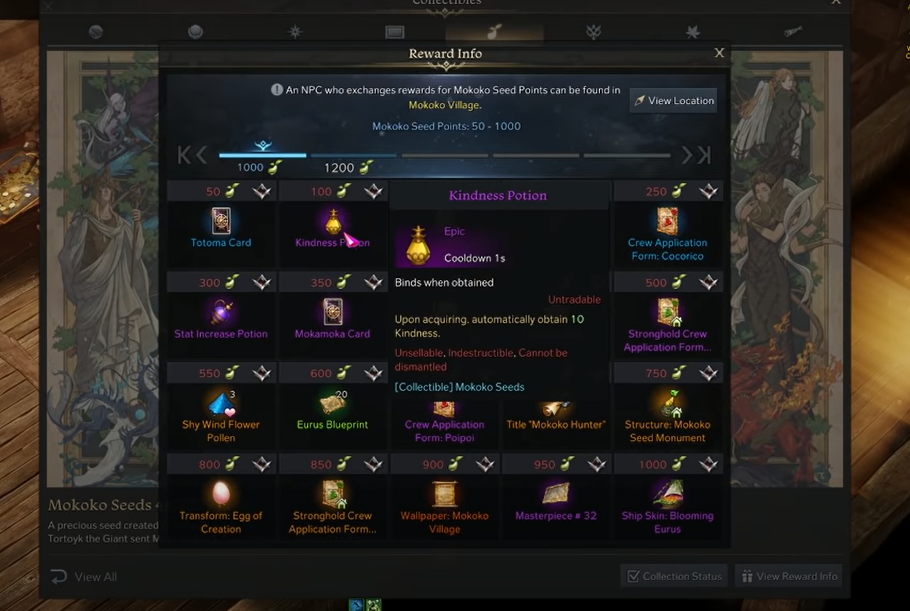
Task: Select the Ship Skin: Blooming Eurus icon
Action: (x=667, y=494)
